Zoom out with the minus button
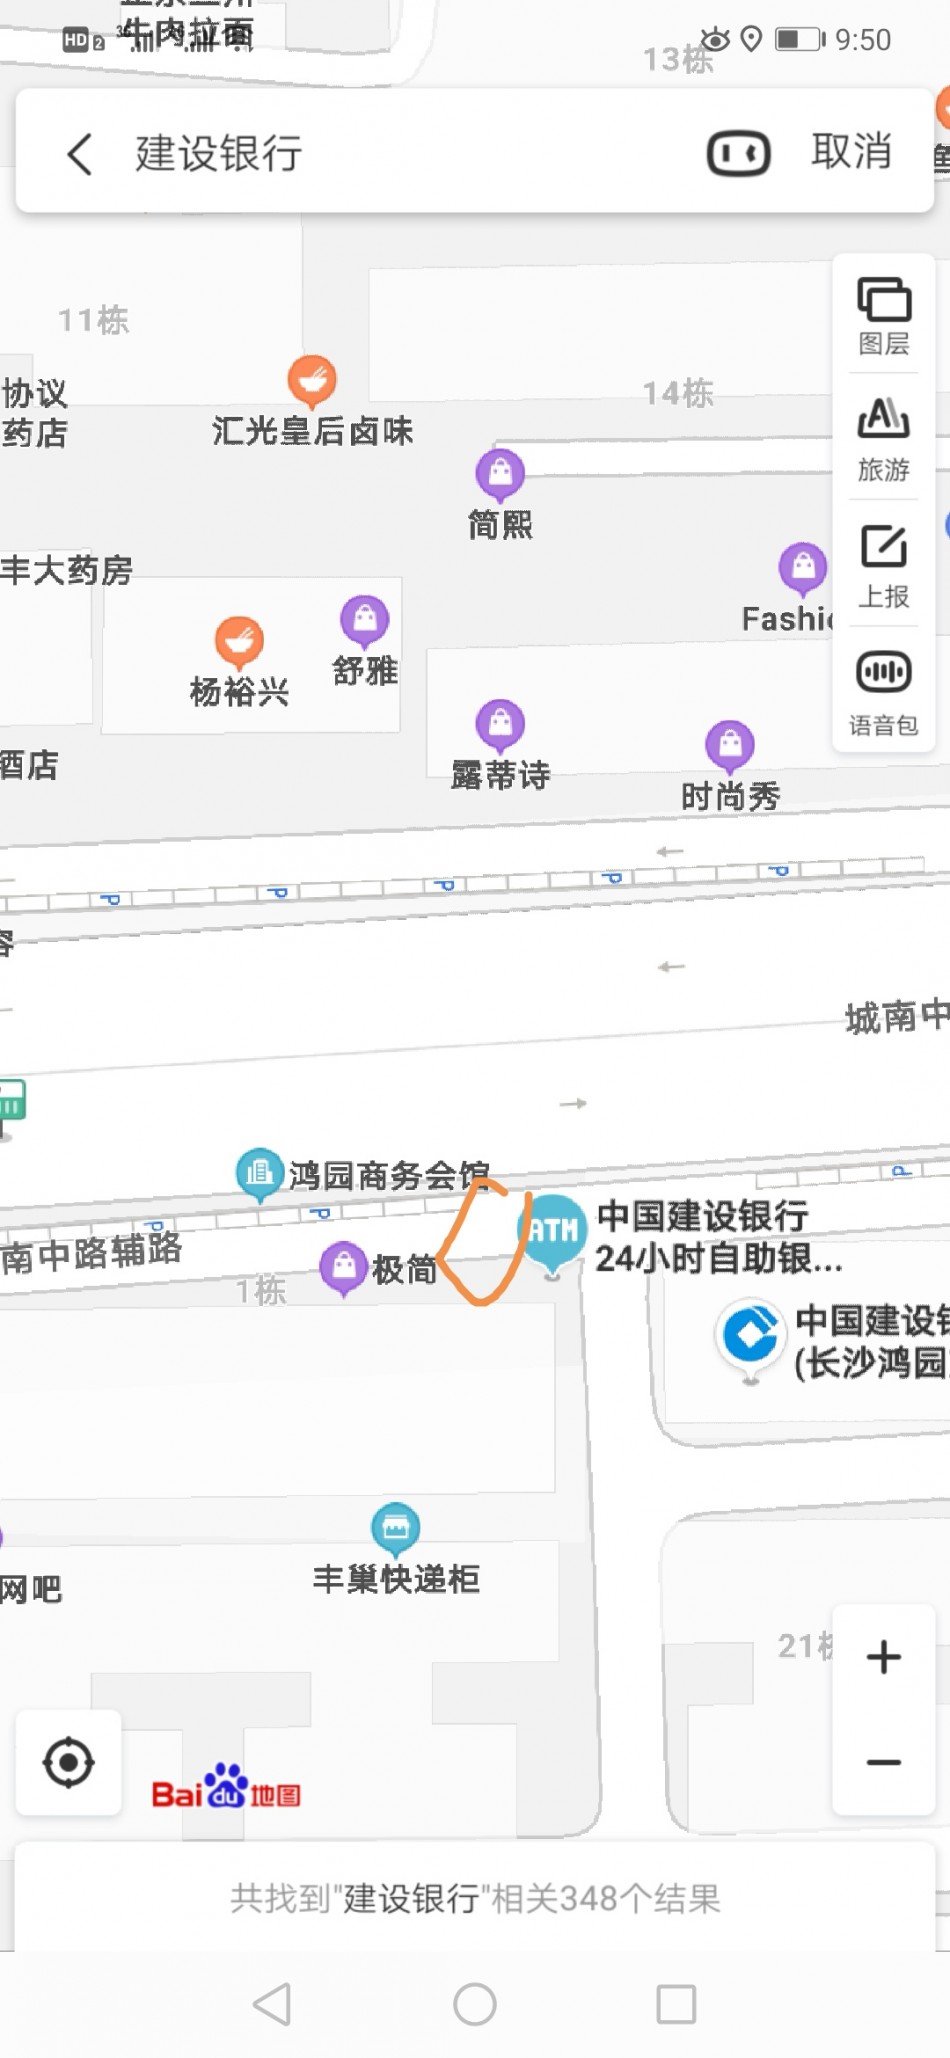Image resolution: width=950 pixels, height=2058 pixels. pos(884,1762)
